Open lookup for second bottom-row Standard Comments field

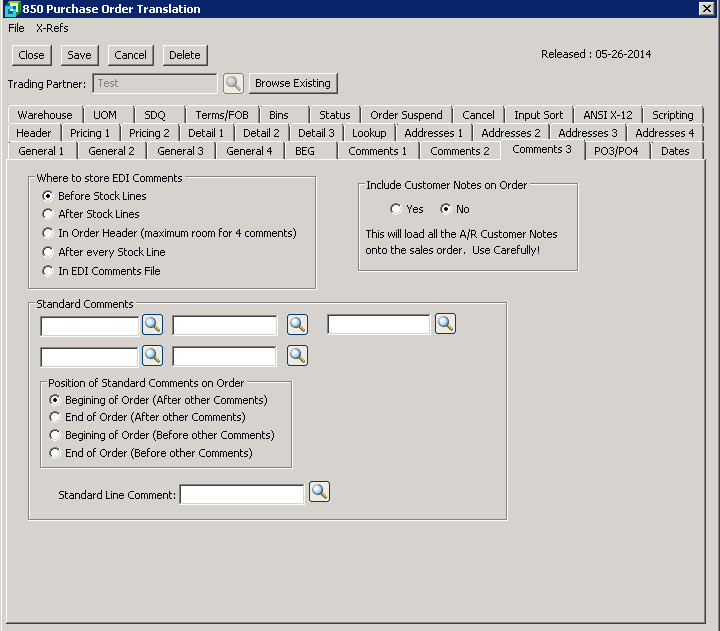click(x=297, y=355)
